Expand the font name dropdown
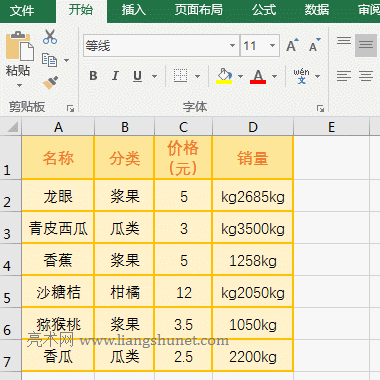 (232, 45)
